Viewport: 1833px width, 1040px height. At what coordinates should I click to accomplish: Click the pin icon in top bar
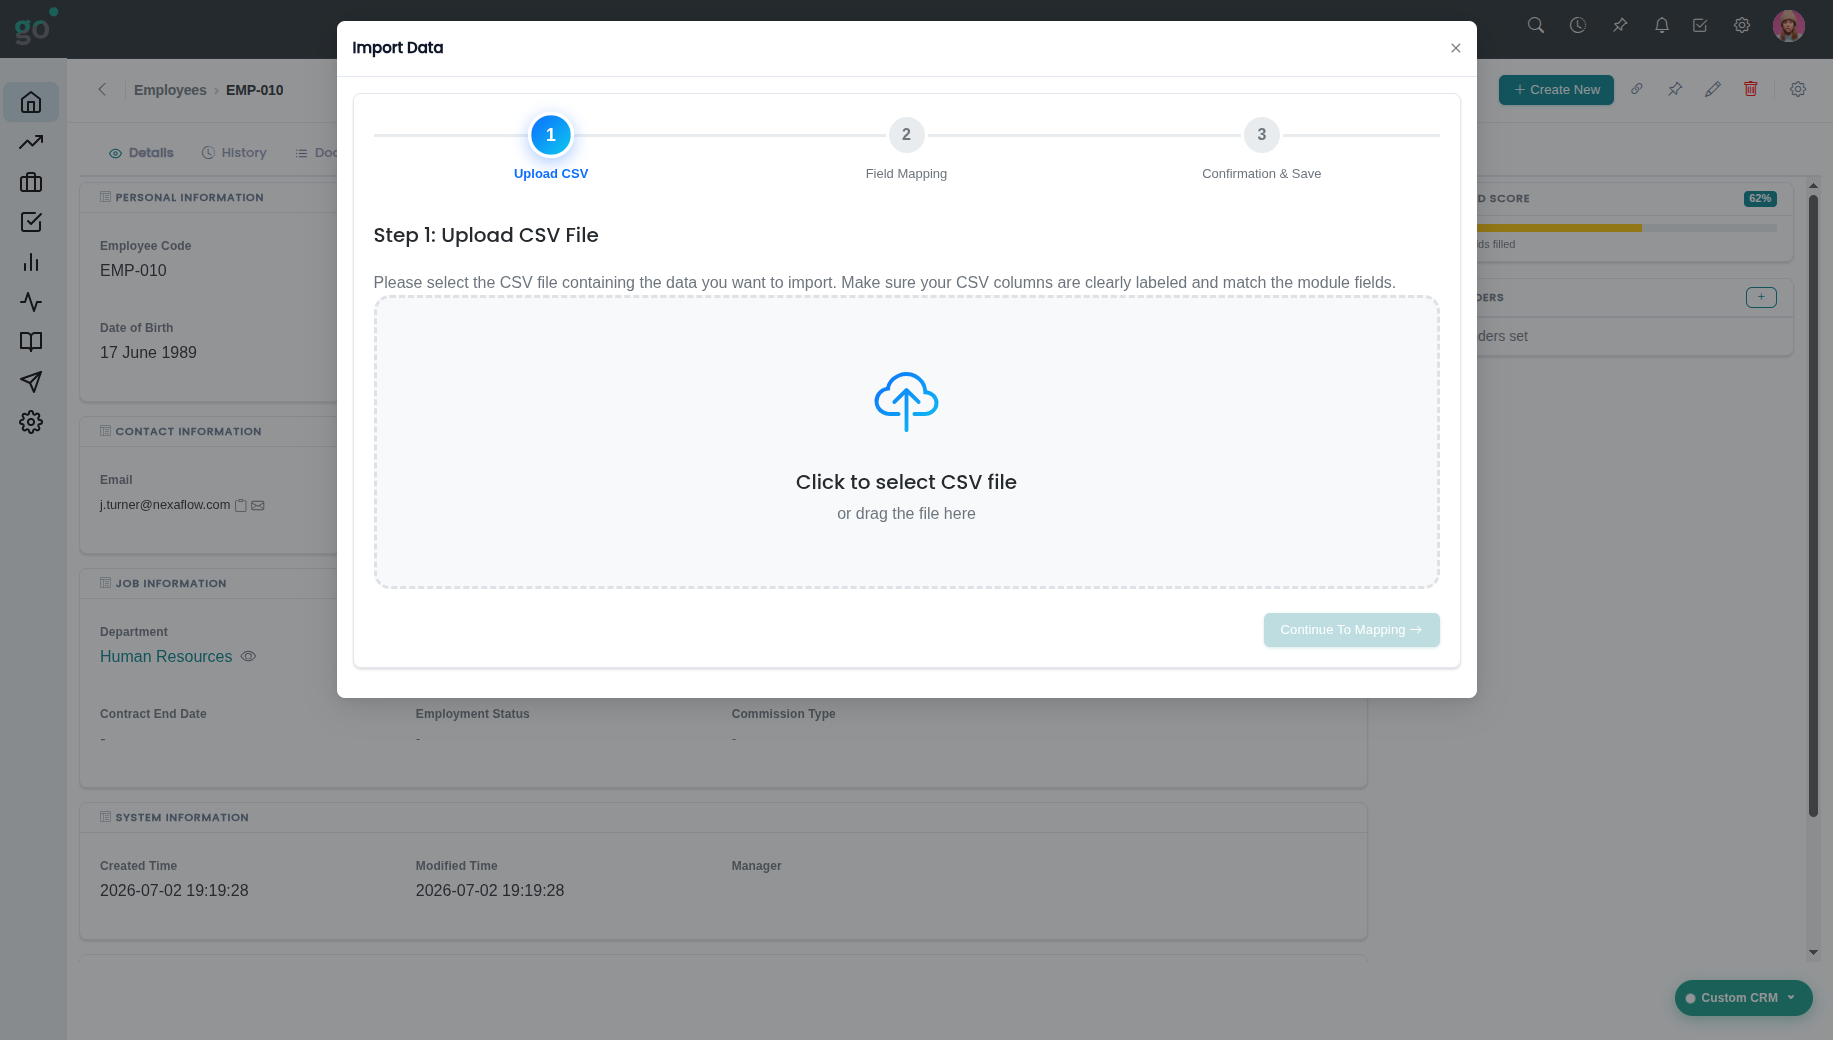(x=1620, y=25)
